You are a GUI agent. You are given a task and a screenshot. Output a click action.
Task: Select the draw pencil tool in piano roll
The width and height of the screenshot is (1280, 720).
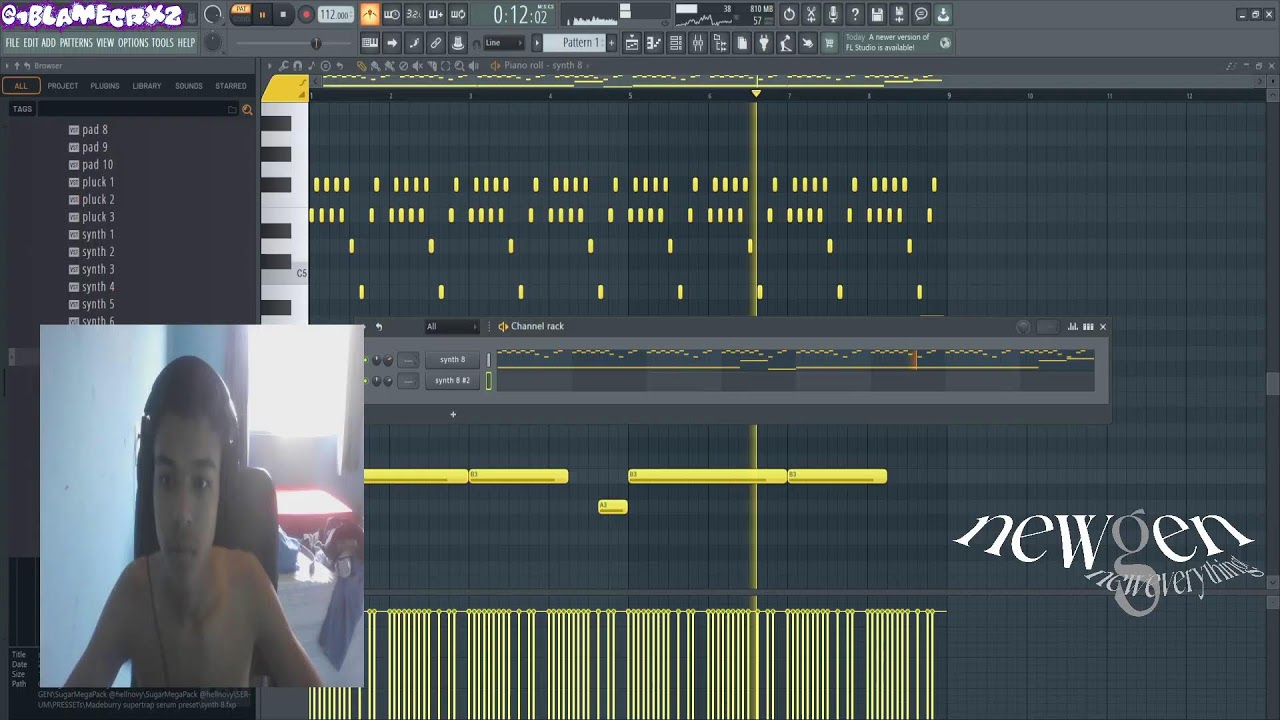click(x=361, y=66)
